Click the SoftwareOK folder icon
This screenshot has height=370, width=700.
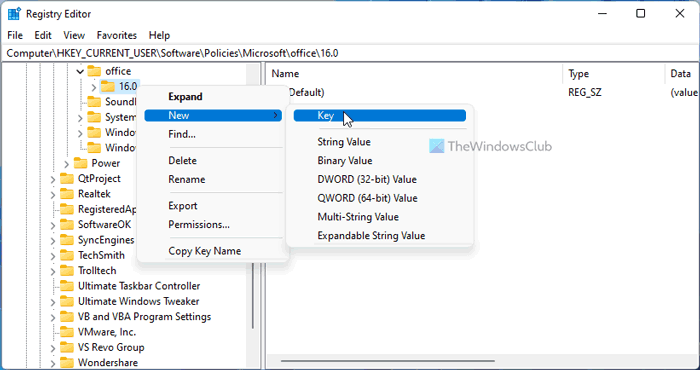pos(67,224)
